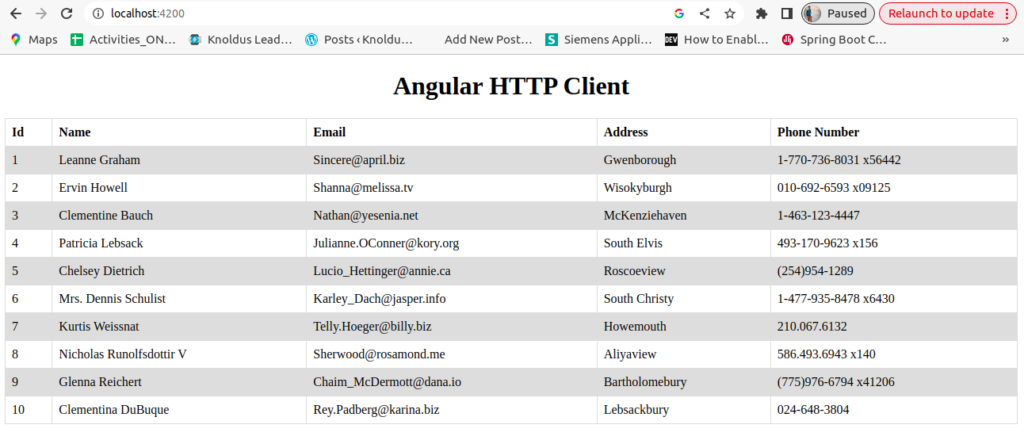
Task: Open the Extensions puzzle piece icon
Action: 762,14
